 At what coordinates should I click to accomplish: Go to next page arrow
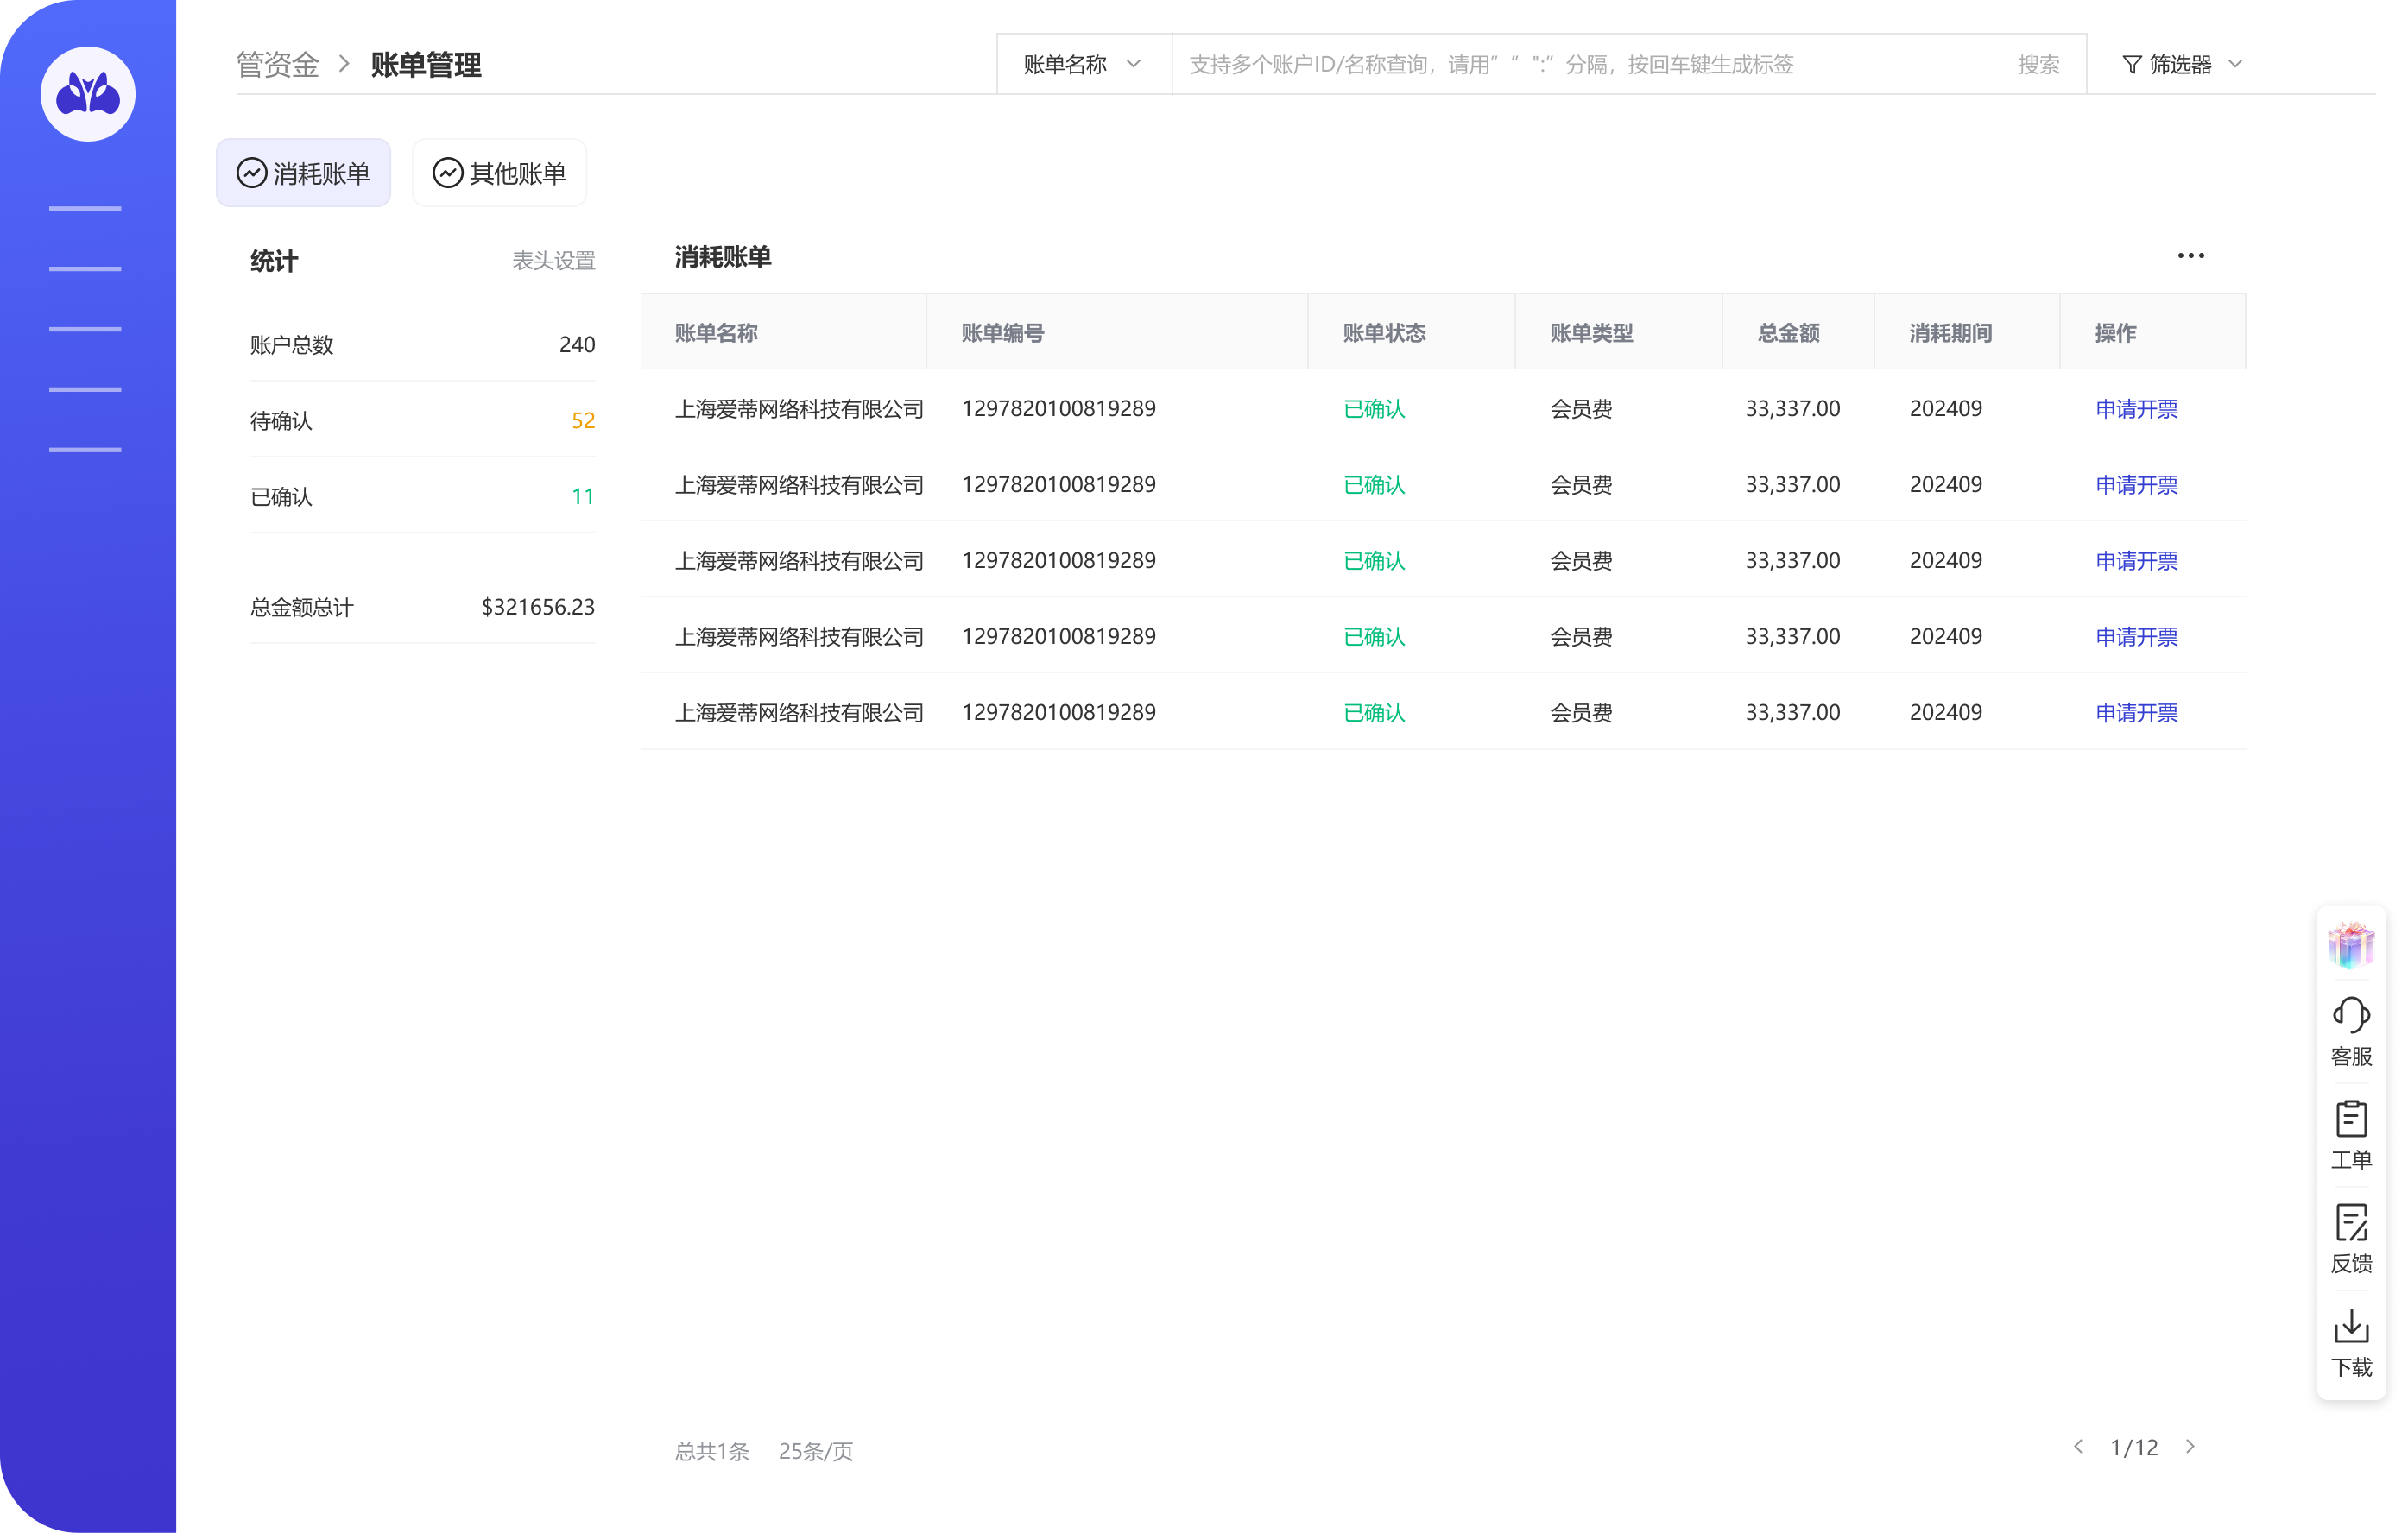pyautogui.click(x=2190, y=1447)
